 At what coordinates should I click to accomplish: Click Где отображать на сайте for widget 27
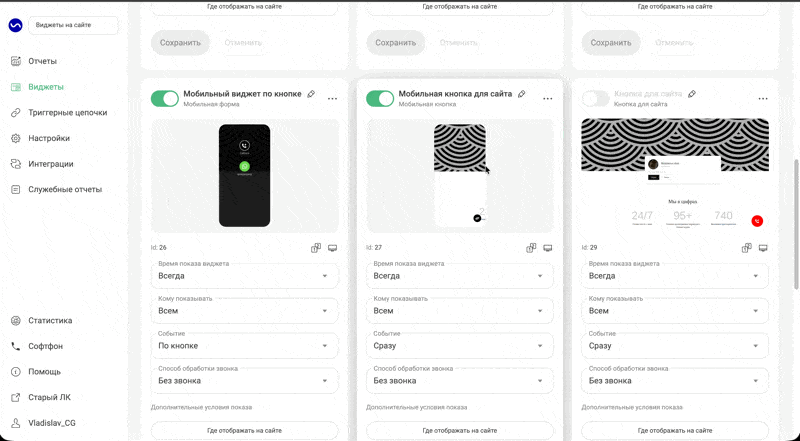pos(460,430)
